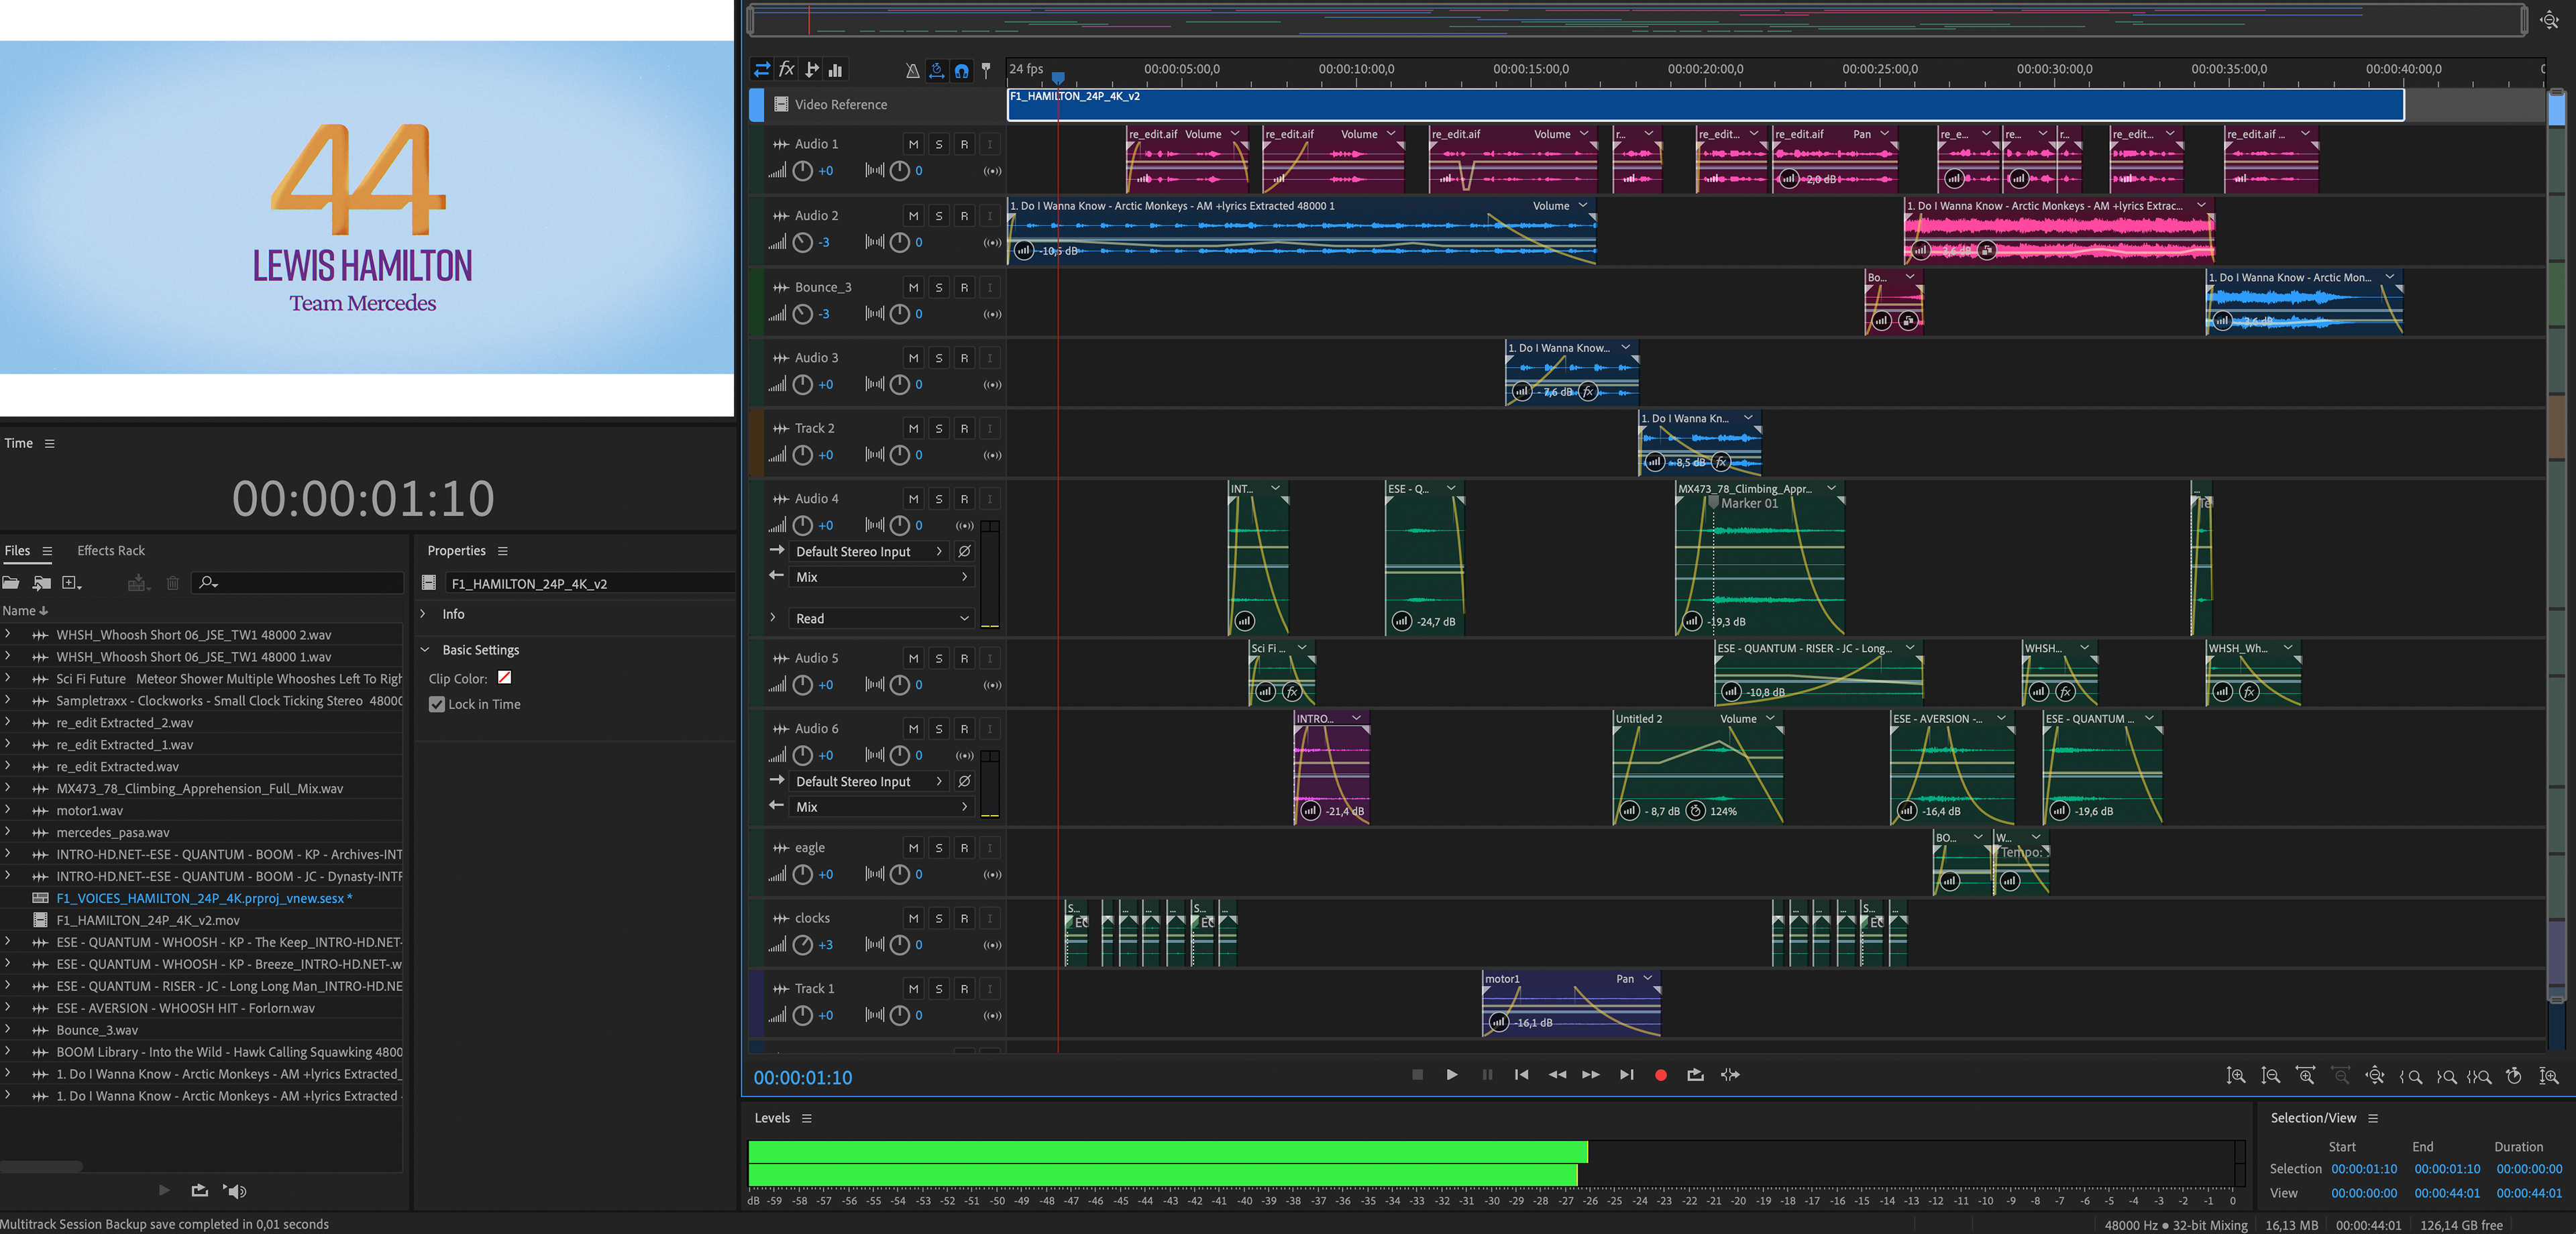Viewport: 2576px width, 1234px height.
Task: Click the Pause transport button
Action: tap(1487, 1074)
